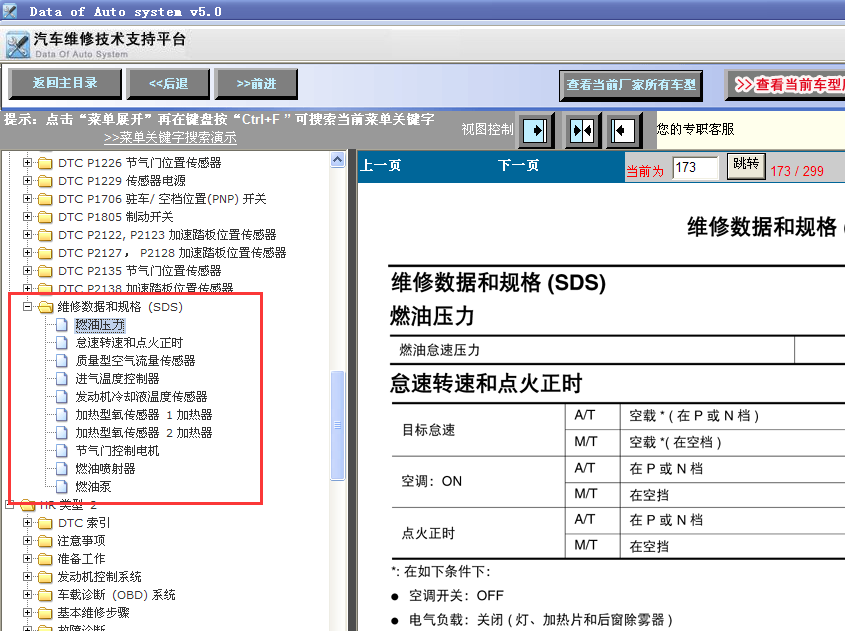The image size is (845, 631).
Task: Click view control collapse-left arrow icon
Action: 623,129
